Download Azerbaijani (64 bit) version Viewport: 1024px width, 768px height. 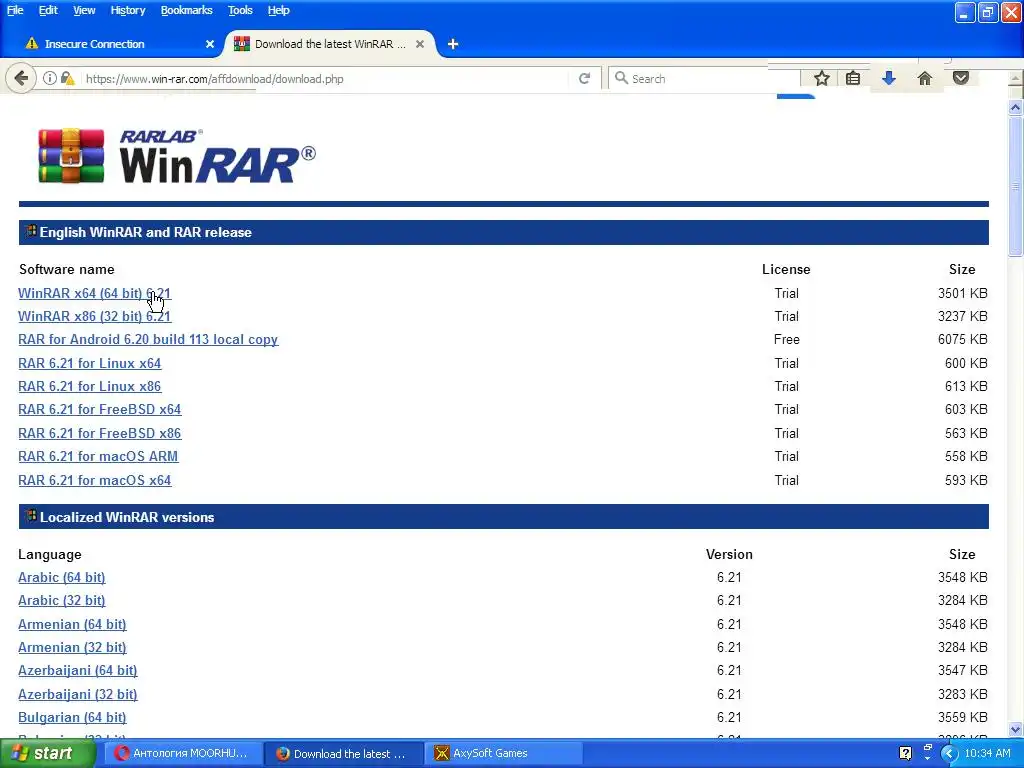[x=78, y=671]
